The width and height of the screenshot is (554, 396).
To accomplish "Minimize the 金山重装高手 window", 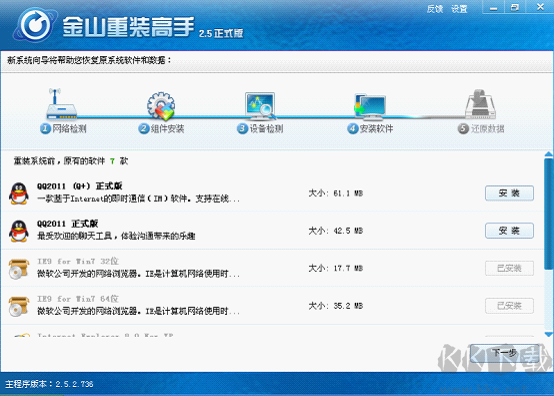I will pos(493,8).
